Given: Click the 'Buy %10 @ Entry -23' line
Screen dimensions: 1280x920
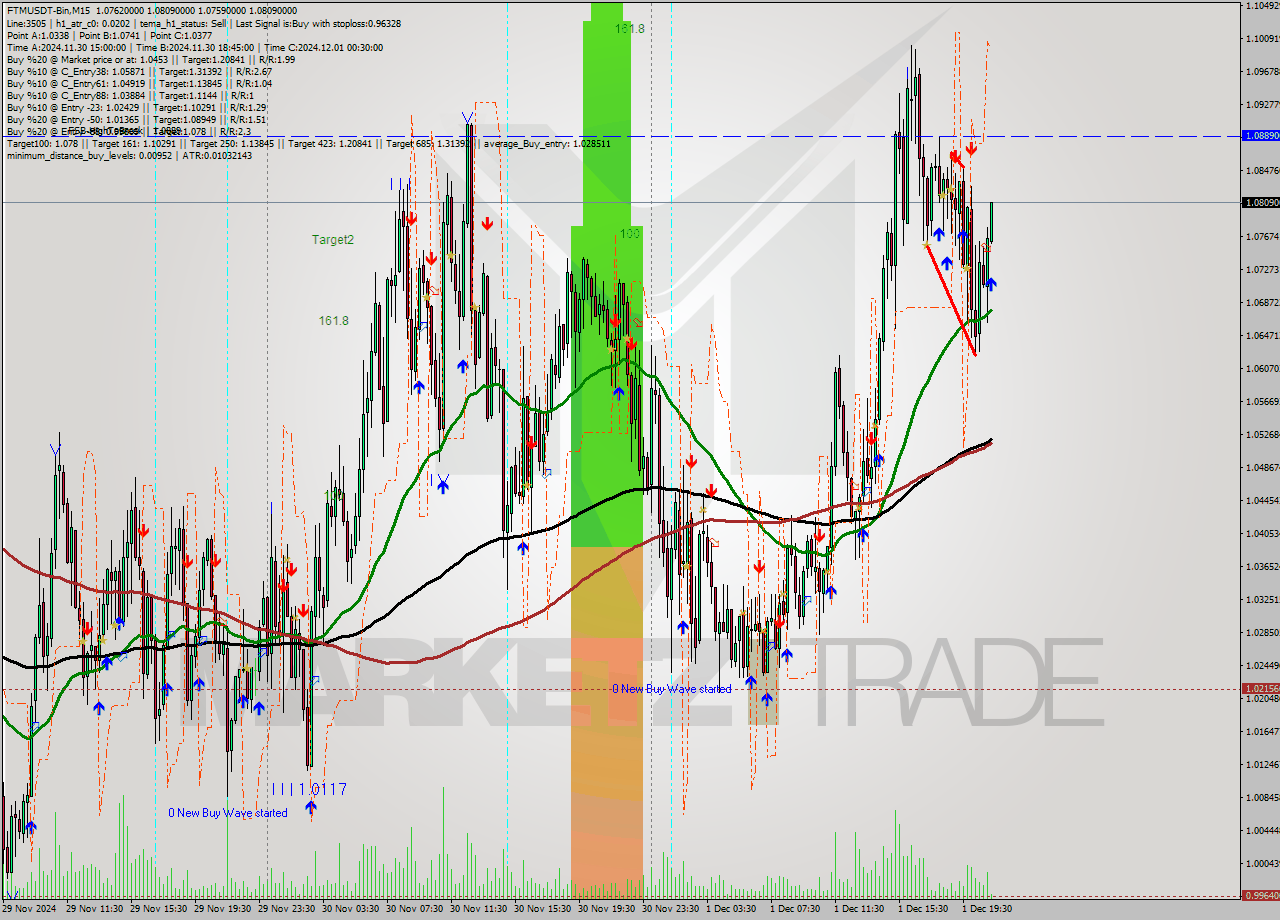Looking at the screenshot, I should (136, 107).
